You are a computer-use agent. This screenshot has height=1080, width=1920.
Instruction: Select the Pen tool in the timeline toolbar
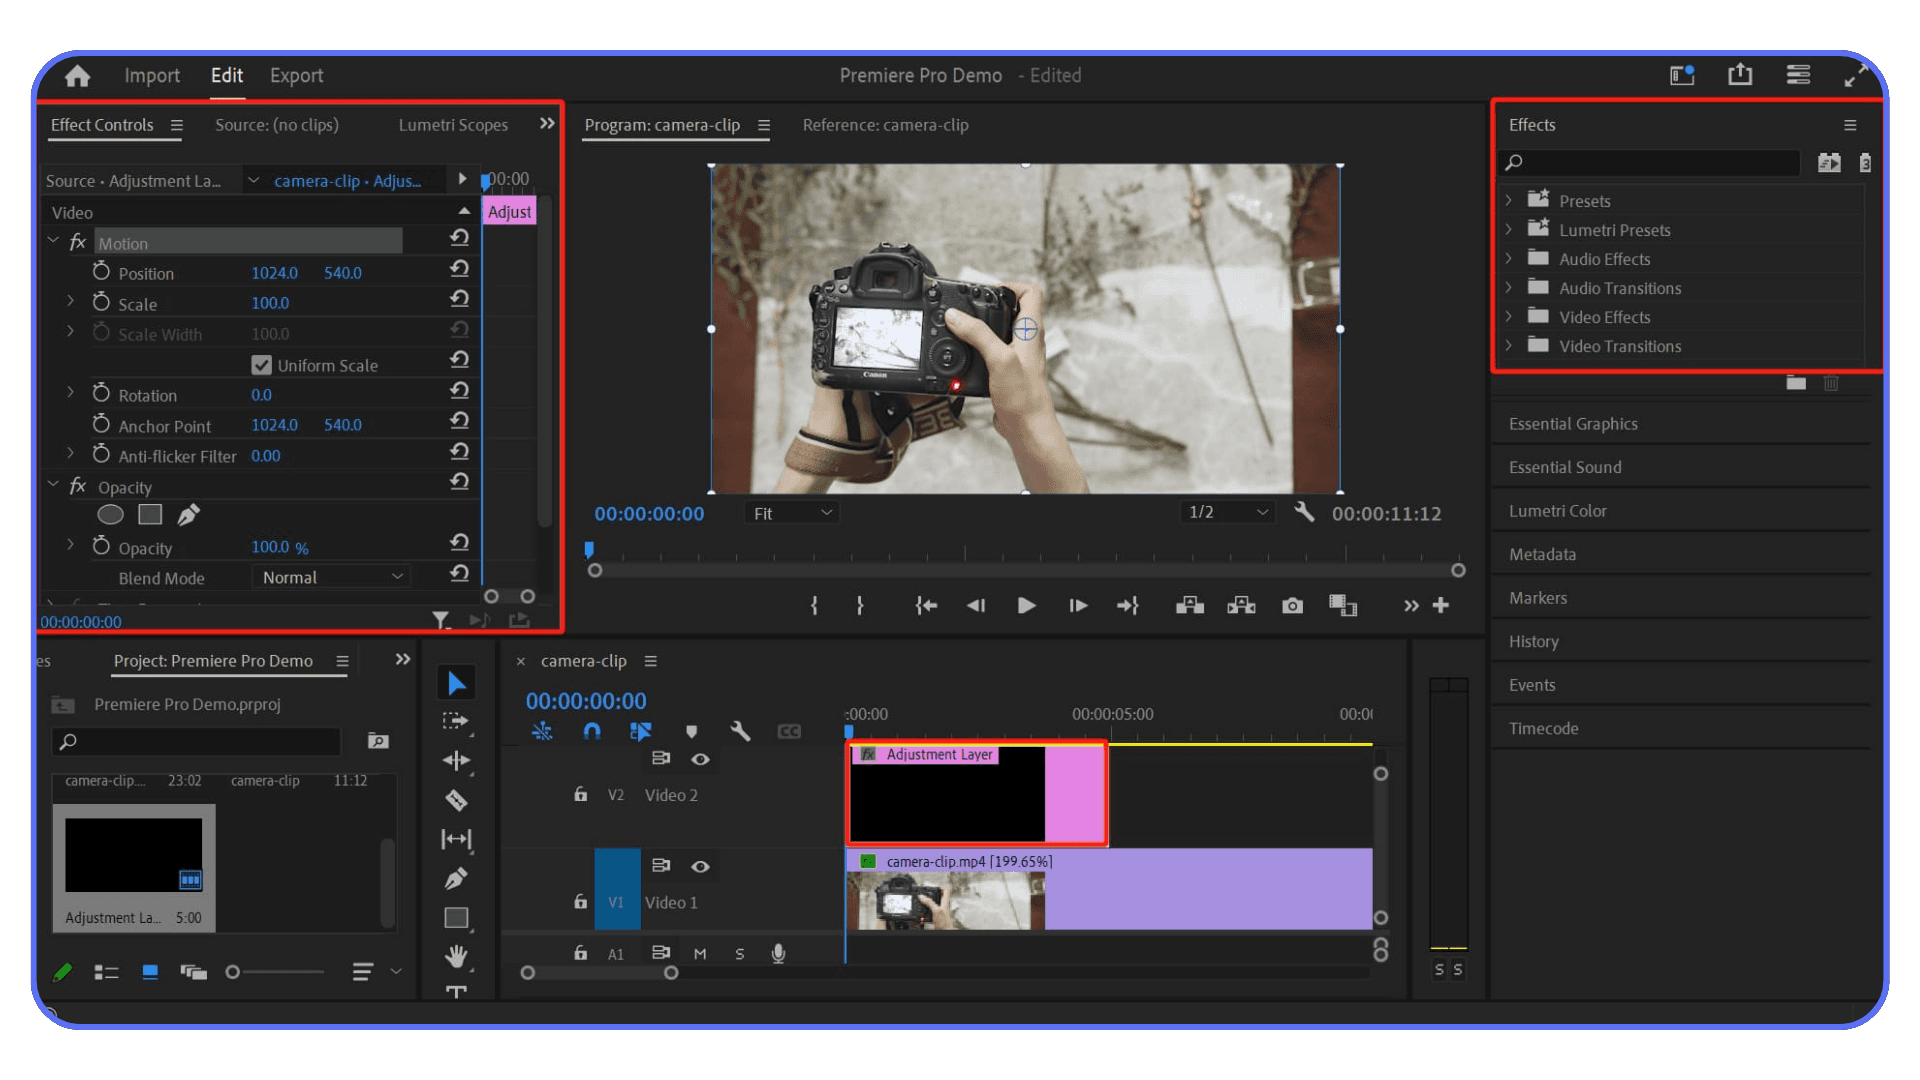click(x=456, y=878)
